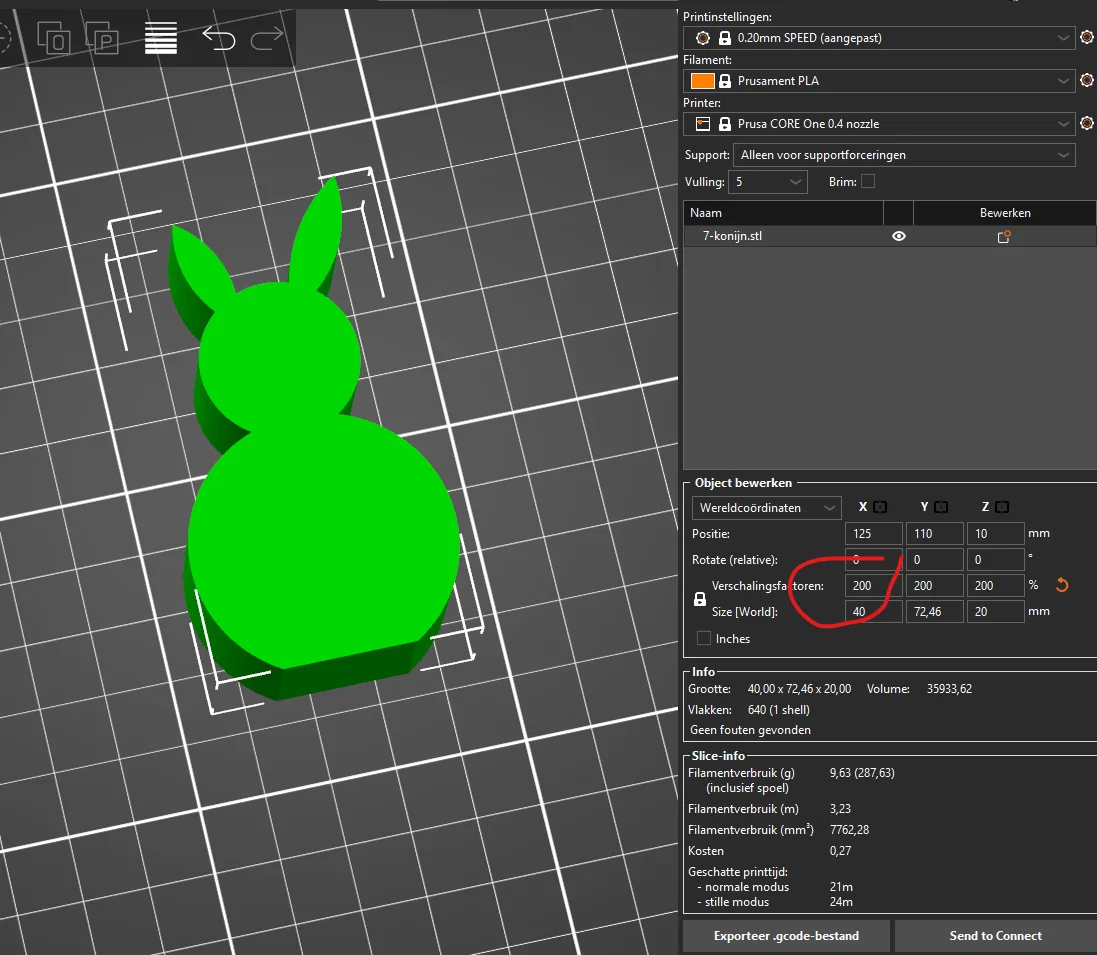Click the scale factor Z field showing 200
This screenshot has width=1097, height=955.
coord(996,586)
